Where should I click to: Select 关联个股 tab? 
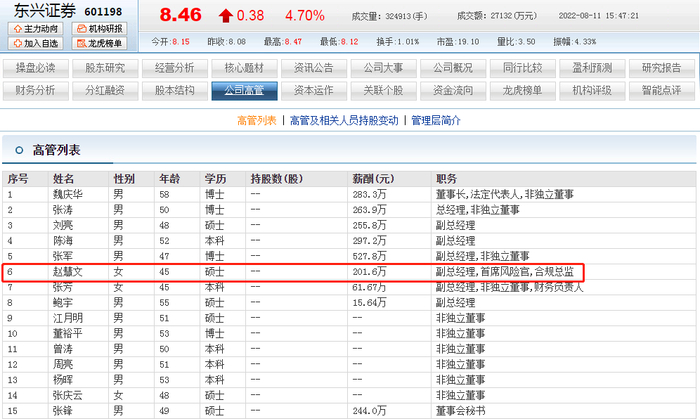384,91
